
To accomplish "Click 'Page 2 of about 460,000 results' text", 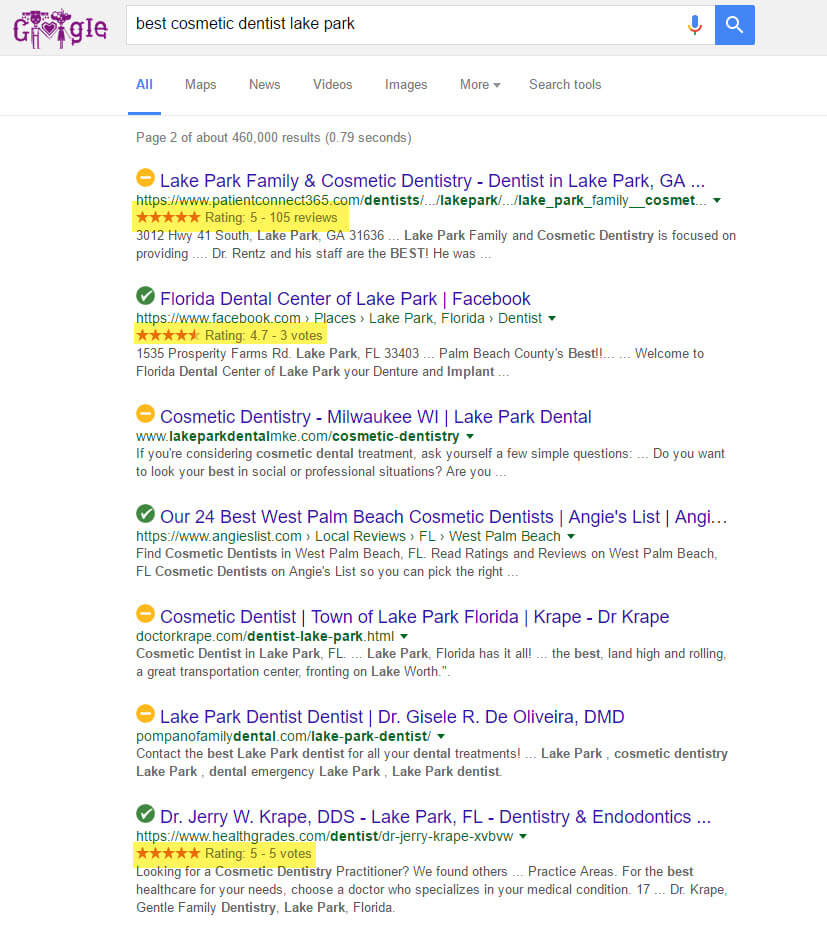I will pyautogui.click(x=273, y=138).
